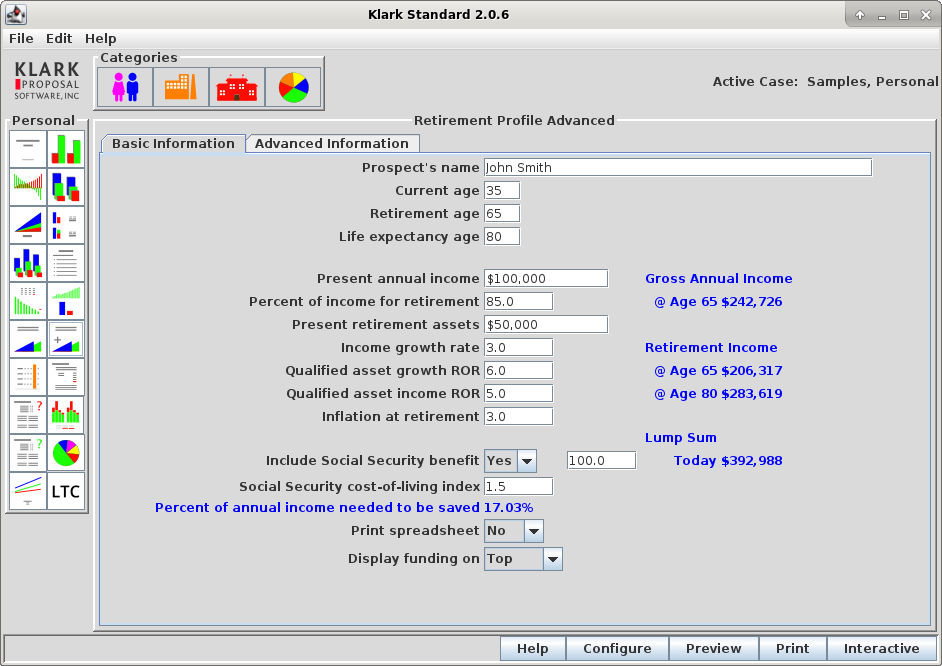This screenshot has width=942, height=666.
Task: Open the Include Social Security benefit dropdown
Action: 527,461
